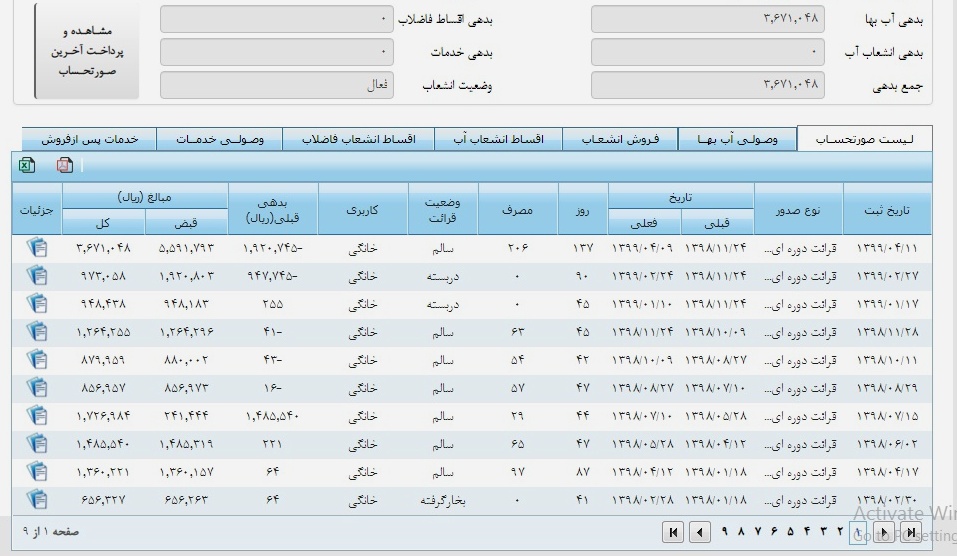This screenshot has width=957, height=556.
Task: Open details icon for the 1398/04/17 bill
Action: click(37, 471)
